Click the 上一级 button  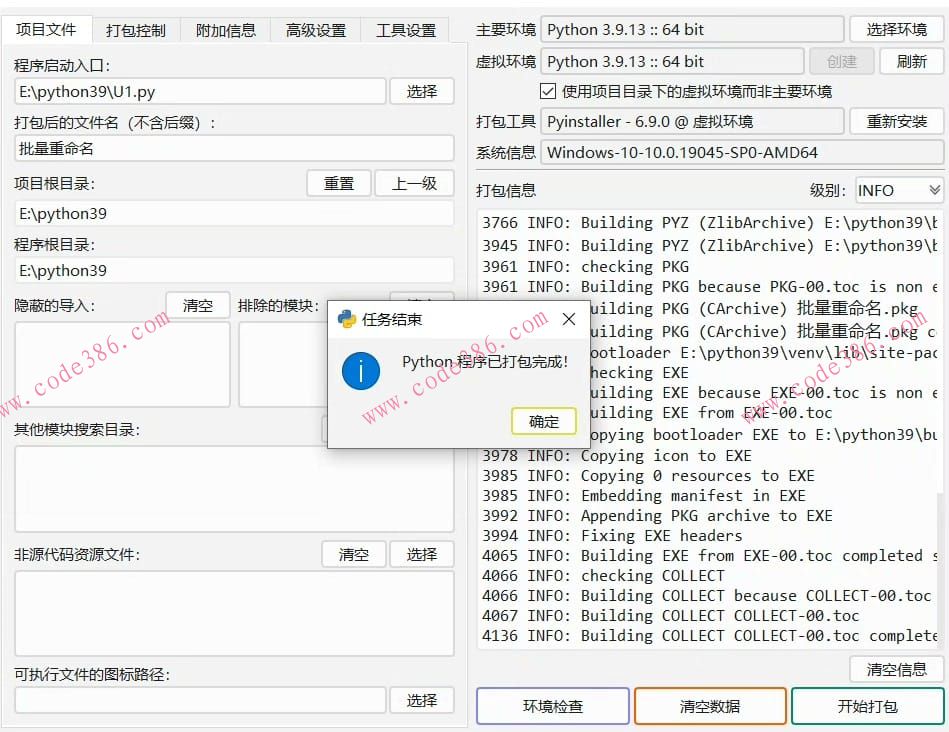pyautogui.click(x=414, y=183)
